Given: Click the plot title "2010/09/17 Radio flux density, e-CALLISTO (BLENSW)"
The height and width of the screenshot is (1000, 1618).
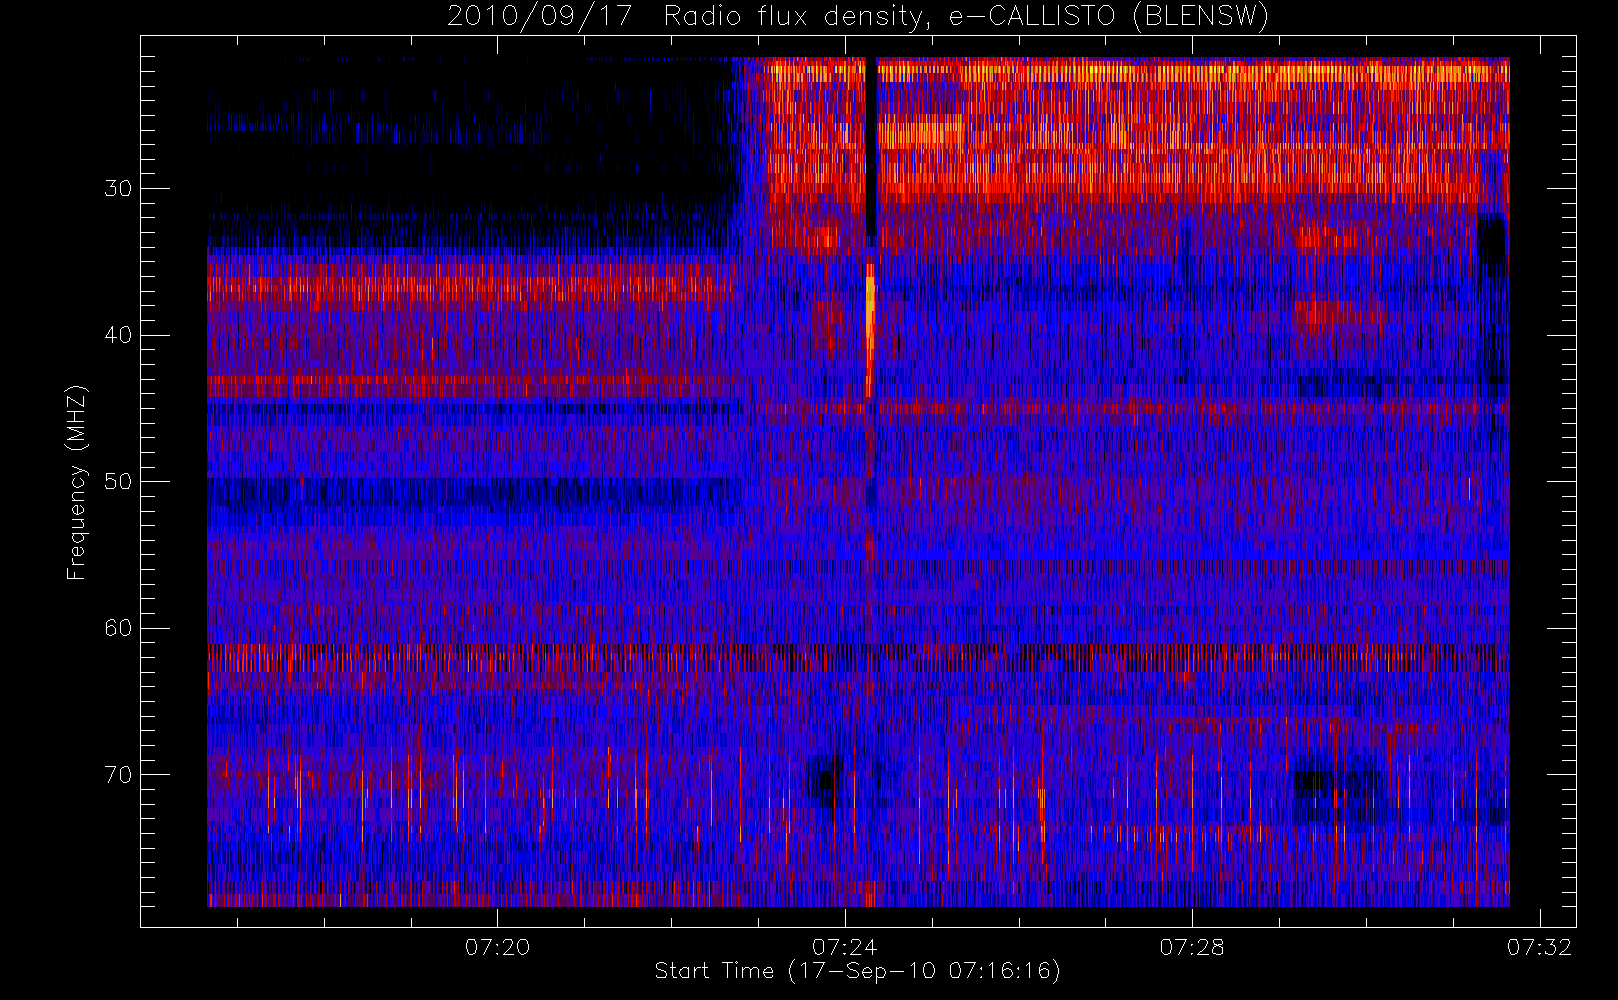Looking at the screenshot, I should [x=858, y=17].
